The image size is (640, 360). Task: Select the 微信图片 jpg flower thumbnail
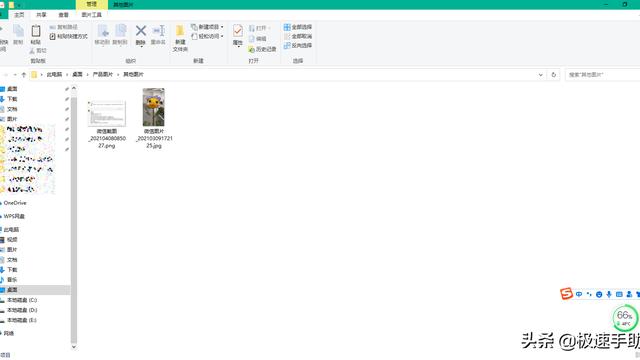[x=153, y=107]
